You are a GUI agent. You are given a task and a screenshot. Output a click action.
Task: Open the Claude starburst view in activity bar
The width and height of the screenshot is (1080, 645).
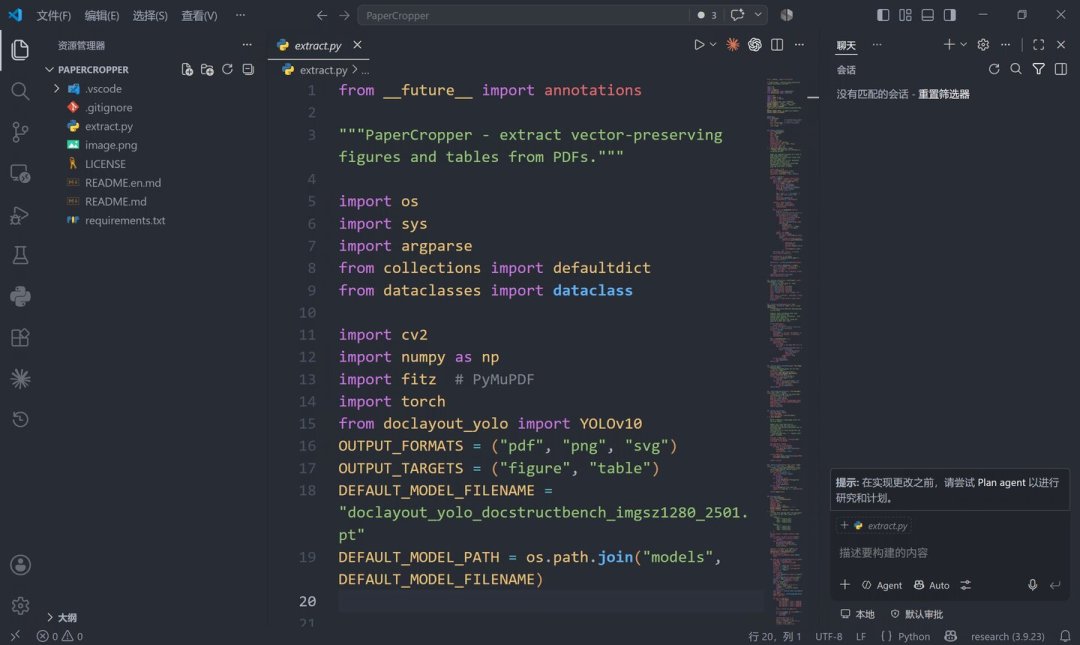tap(20, 378)
